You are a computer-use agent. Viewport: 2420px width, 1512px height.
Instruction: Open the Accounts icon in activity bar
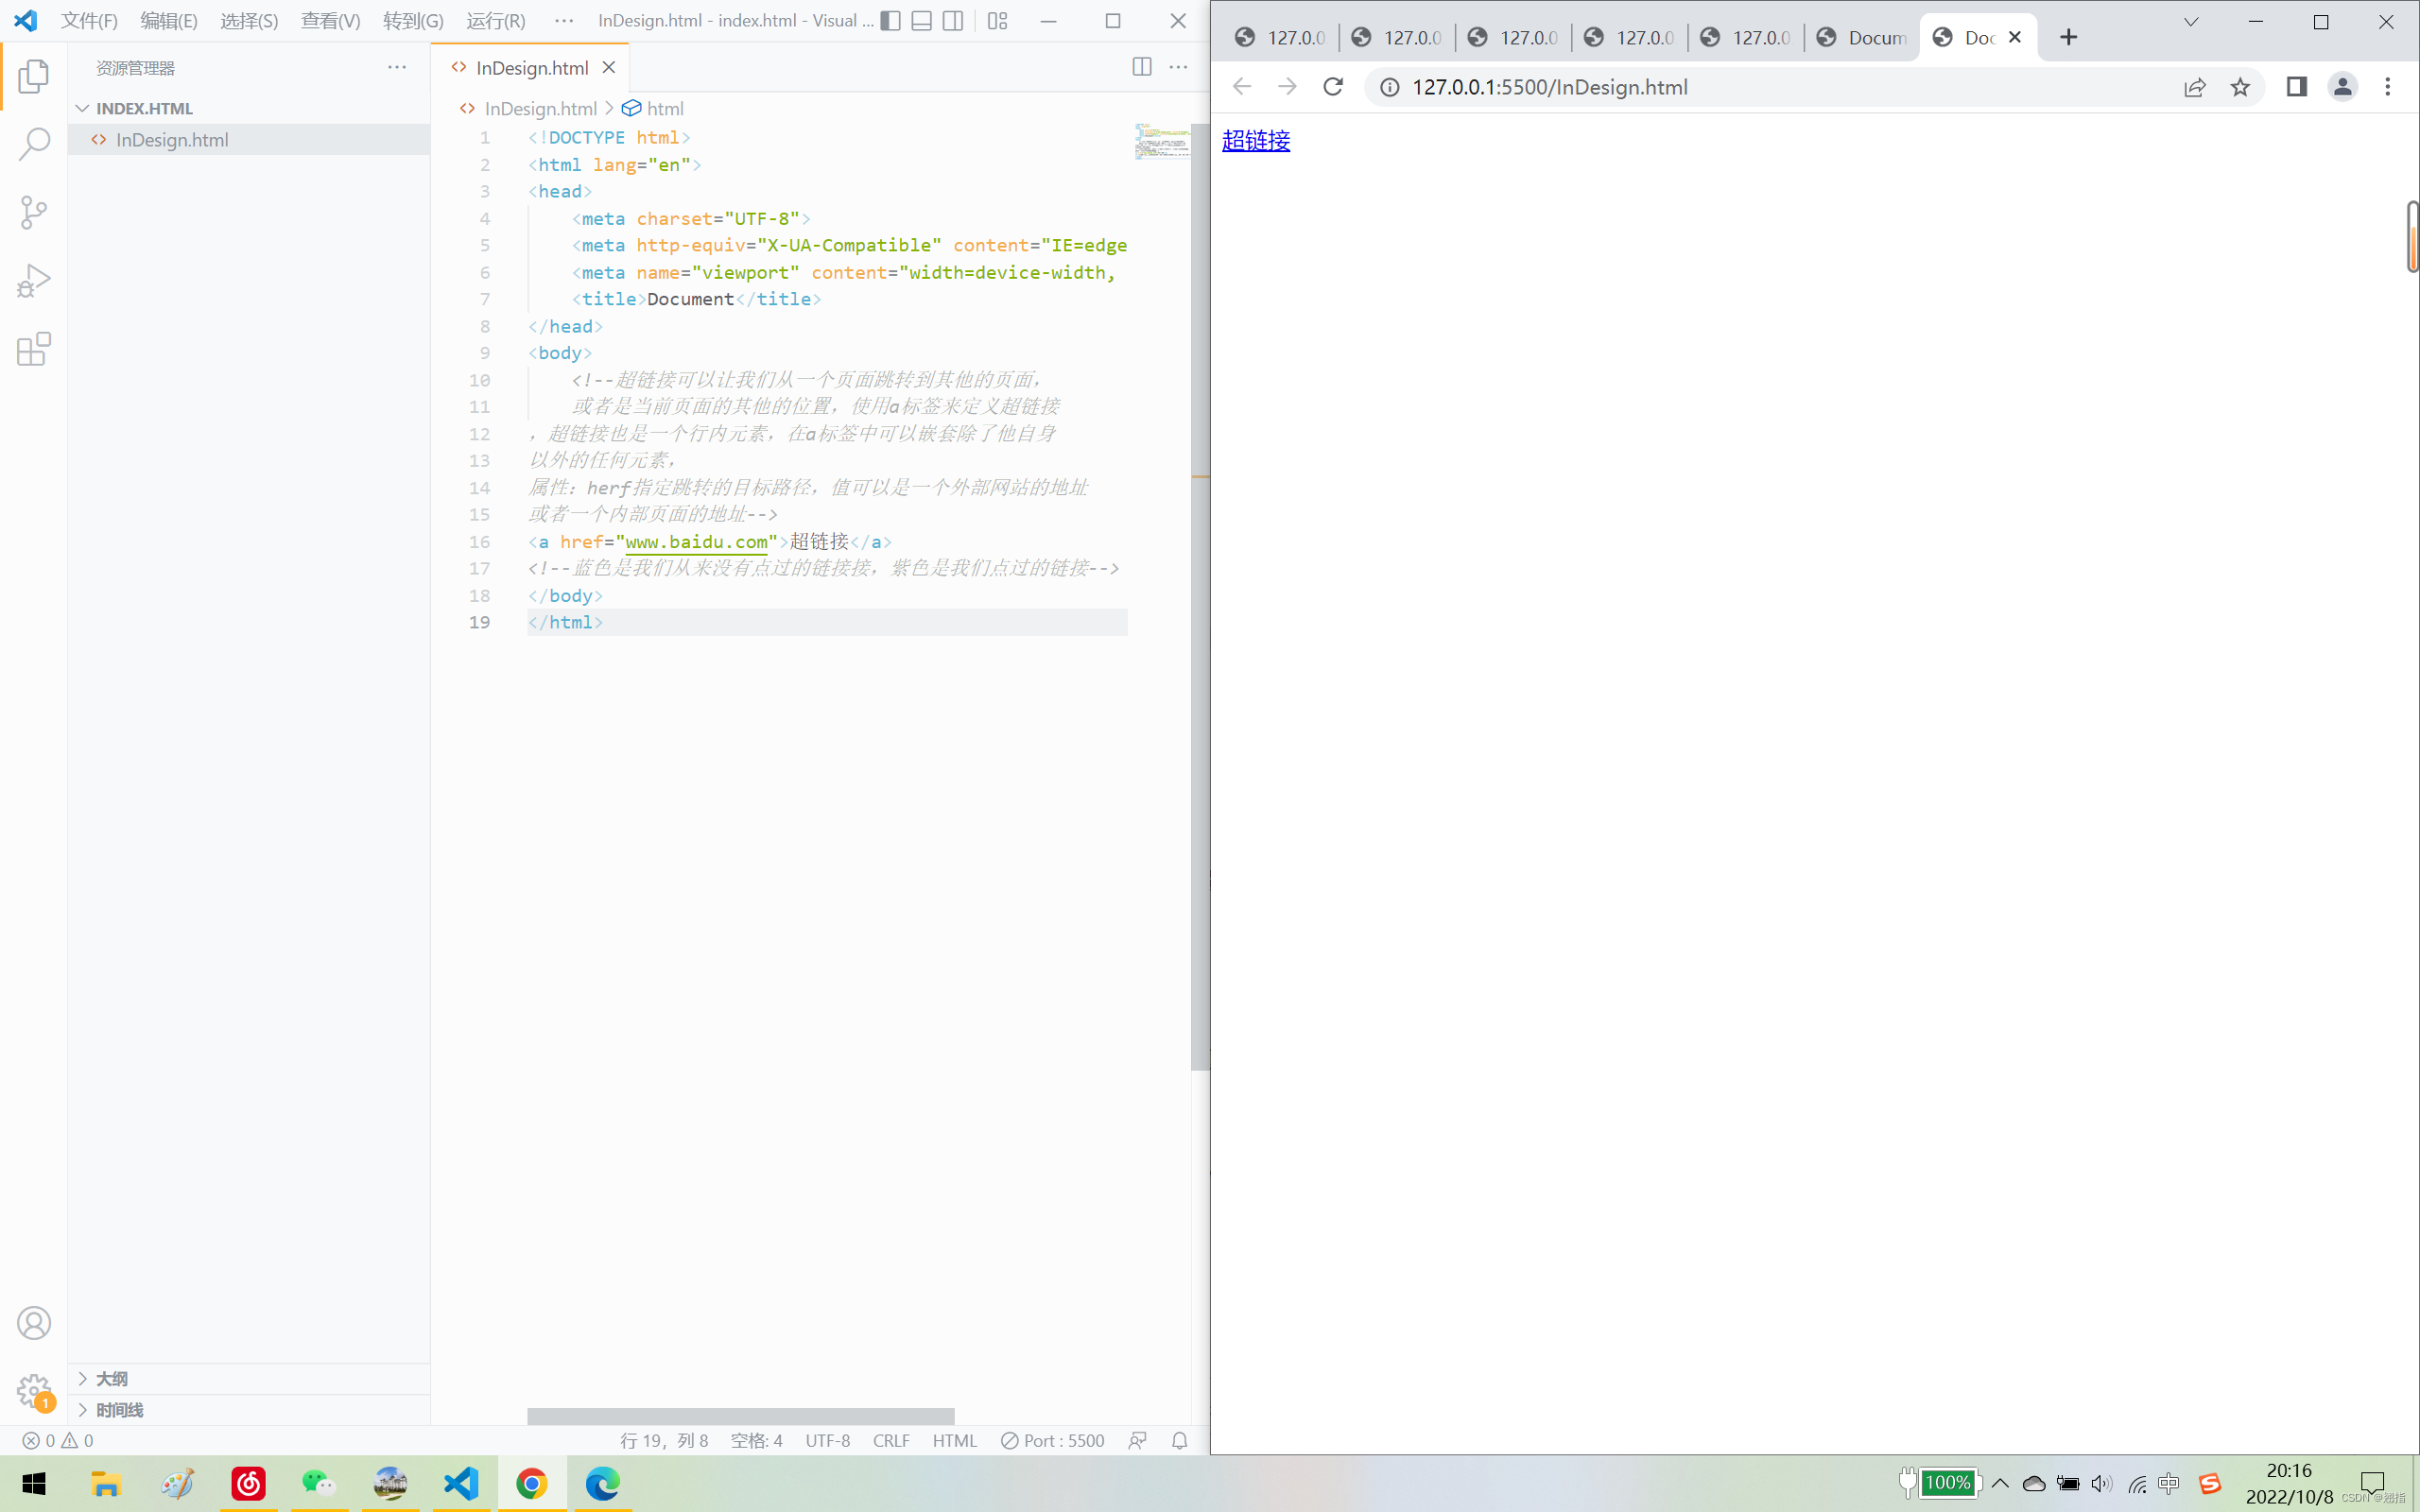tap(34, 1323)
